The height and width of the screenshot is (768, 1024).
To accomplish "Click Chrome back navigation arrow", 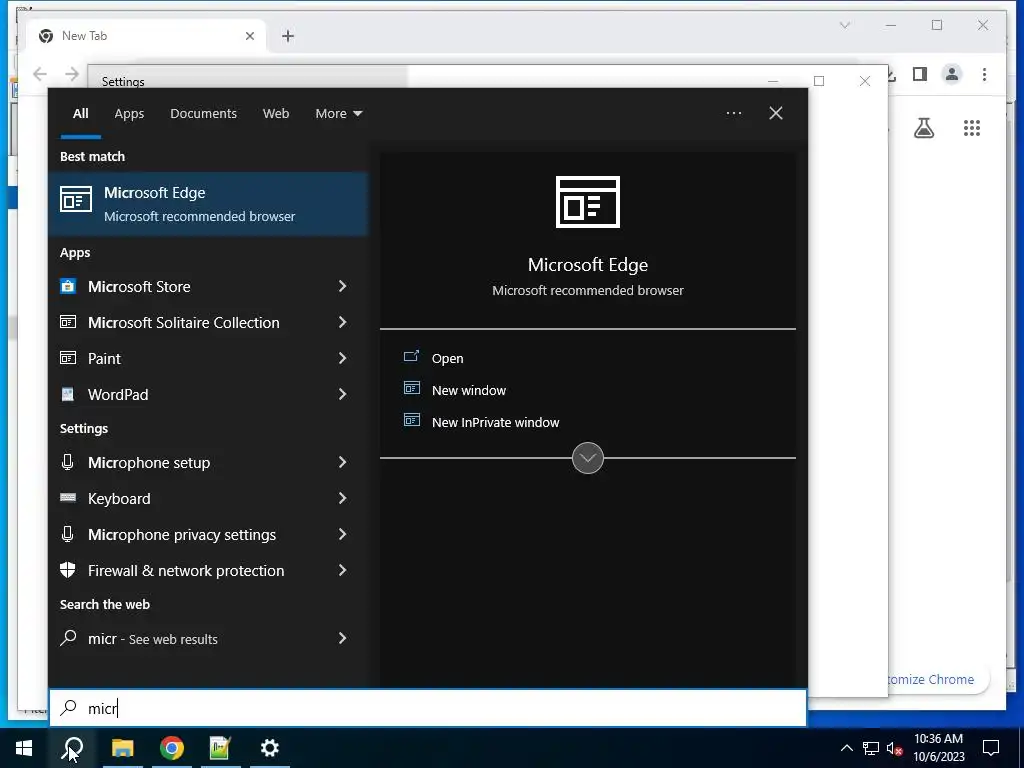I will (x=40, y=74).
